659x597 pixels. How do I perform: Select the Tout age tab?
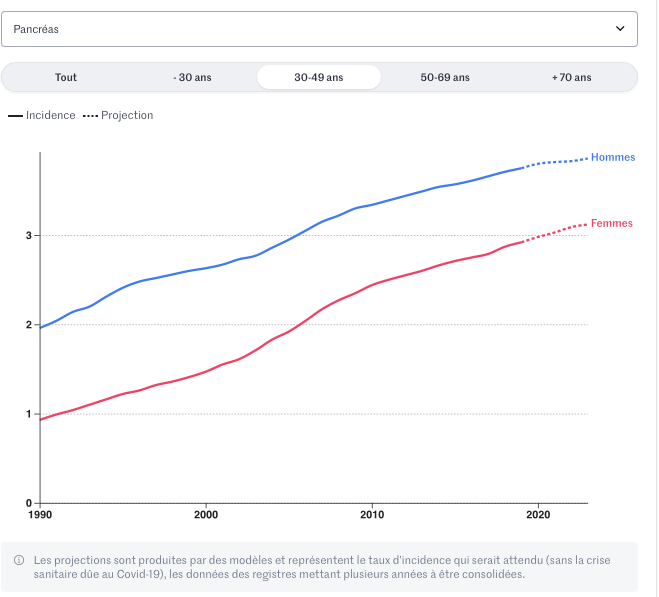66,77
